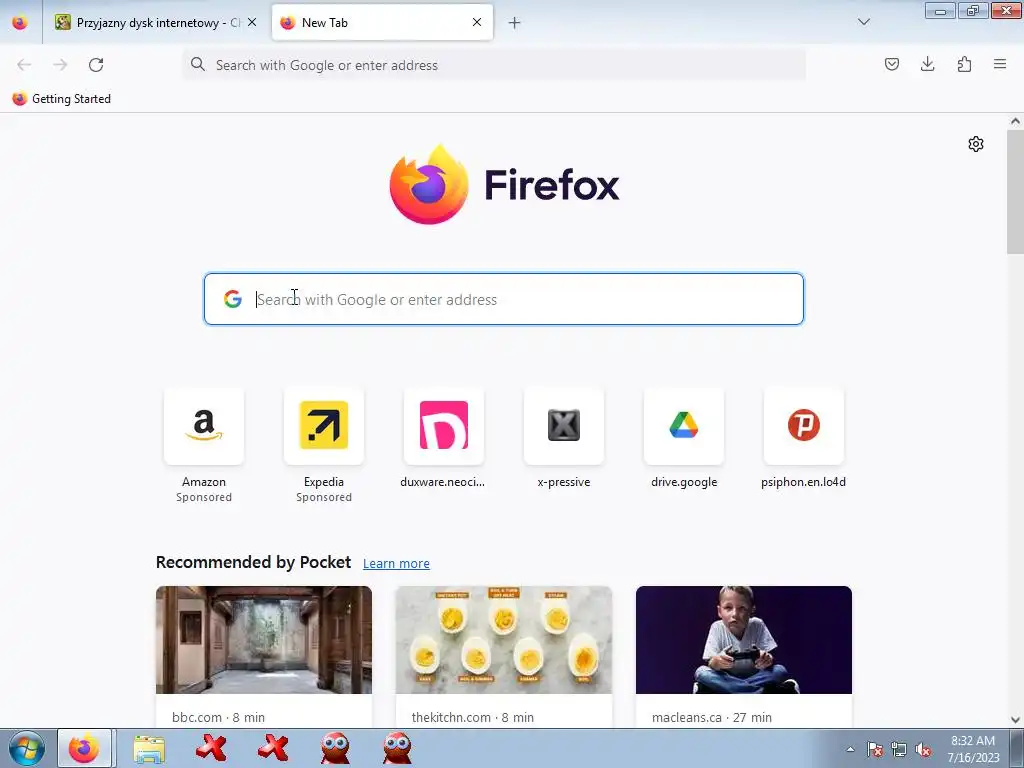
Task: Follow the Learn more Pocket link
Action: 396,563
